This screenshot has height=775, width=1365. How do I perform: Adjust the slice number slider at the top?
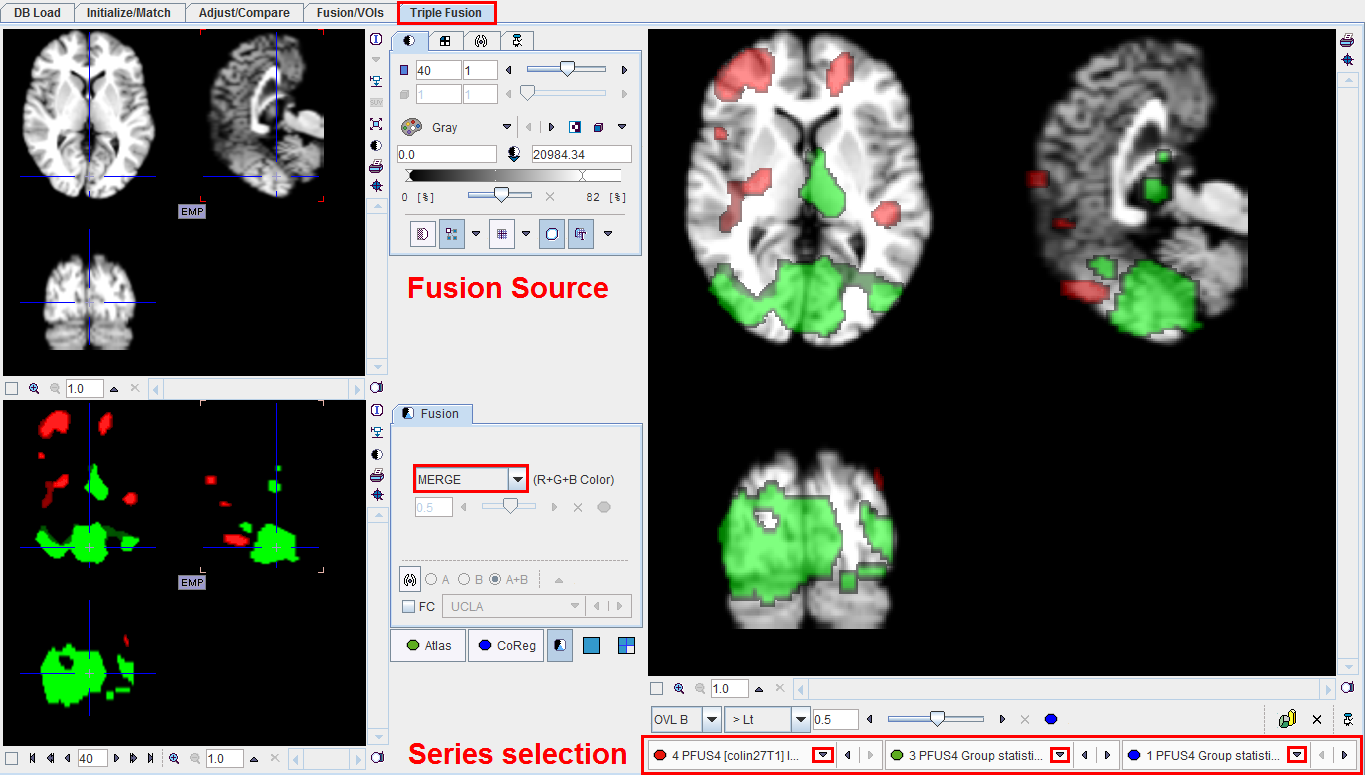pyautogui.click(x=567, y=69)
